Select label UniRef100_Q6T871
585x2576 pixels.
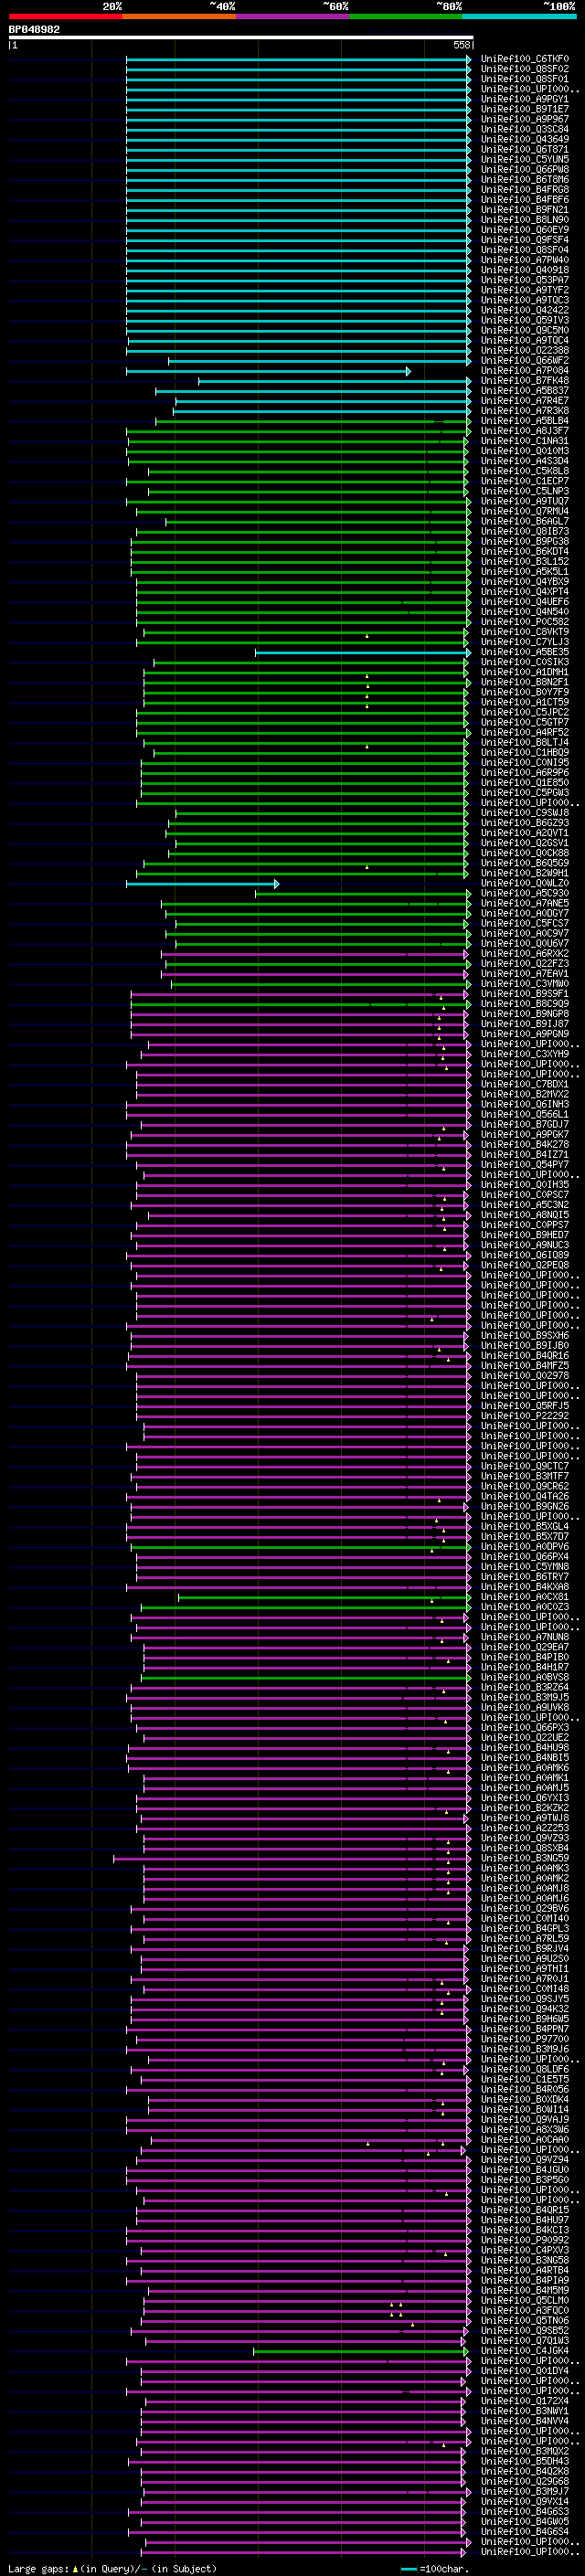click(525, 149)
